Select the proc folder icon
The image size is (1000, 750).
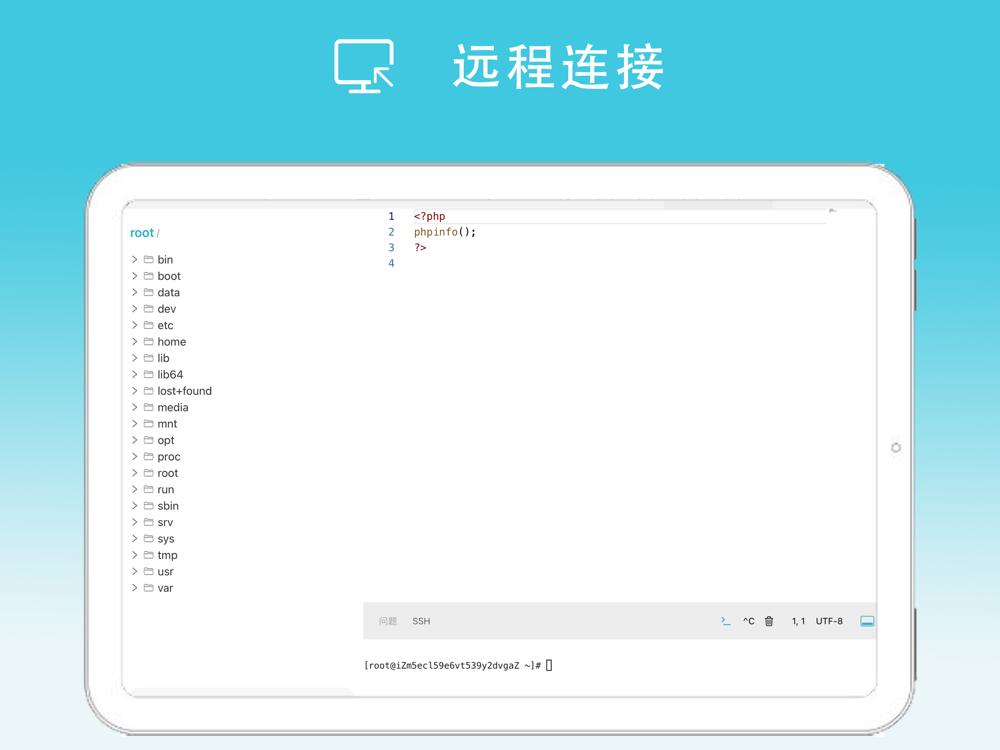tap(149, 456)
